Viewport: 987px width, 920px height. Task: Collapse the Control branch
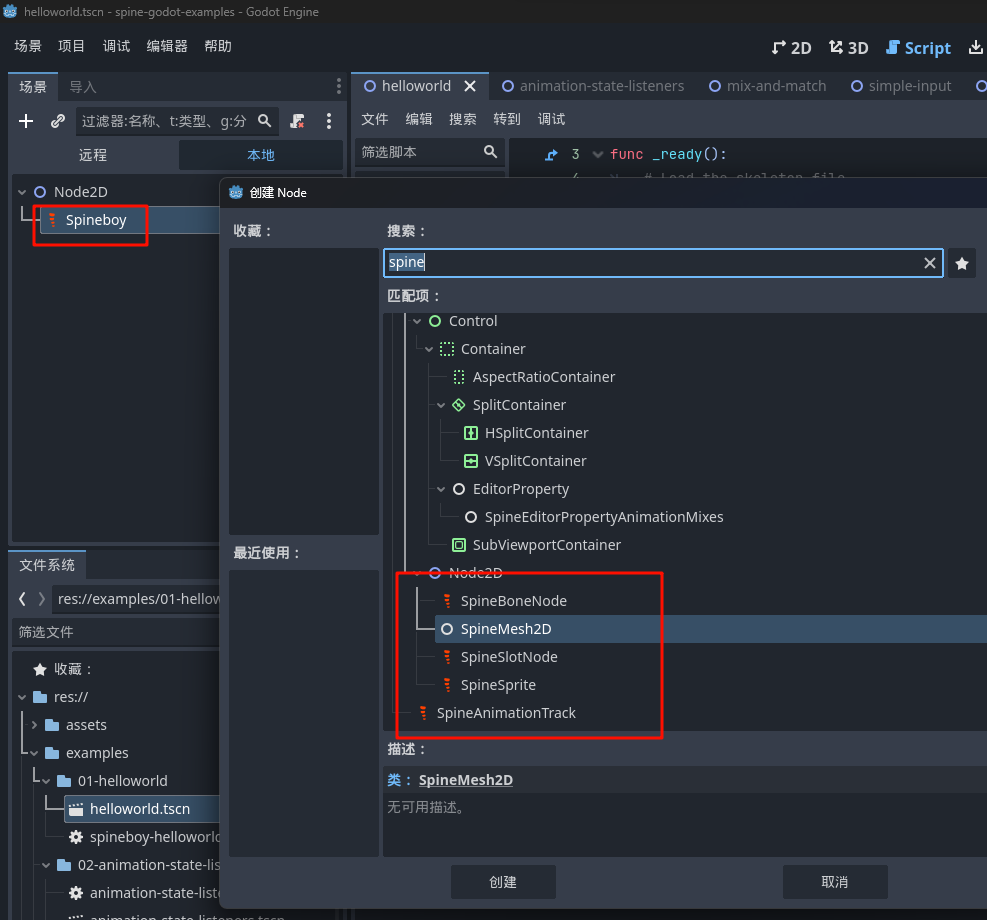[417, 322]
